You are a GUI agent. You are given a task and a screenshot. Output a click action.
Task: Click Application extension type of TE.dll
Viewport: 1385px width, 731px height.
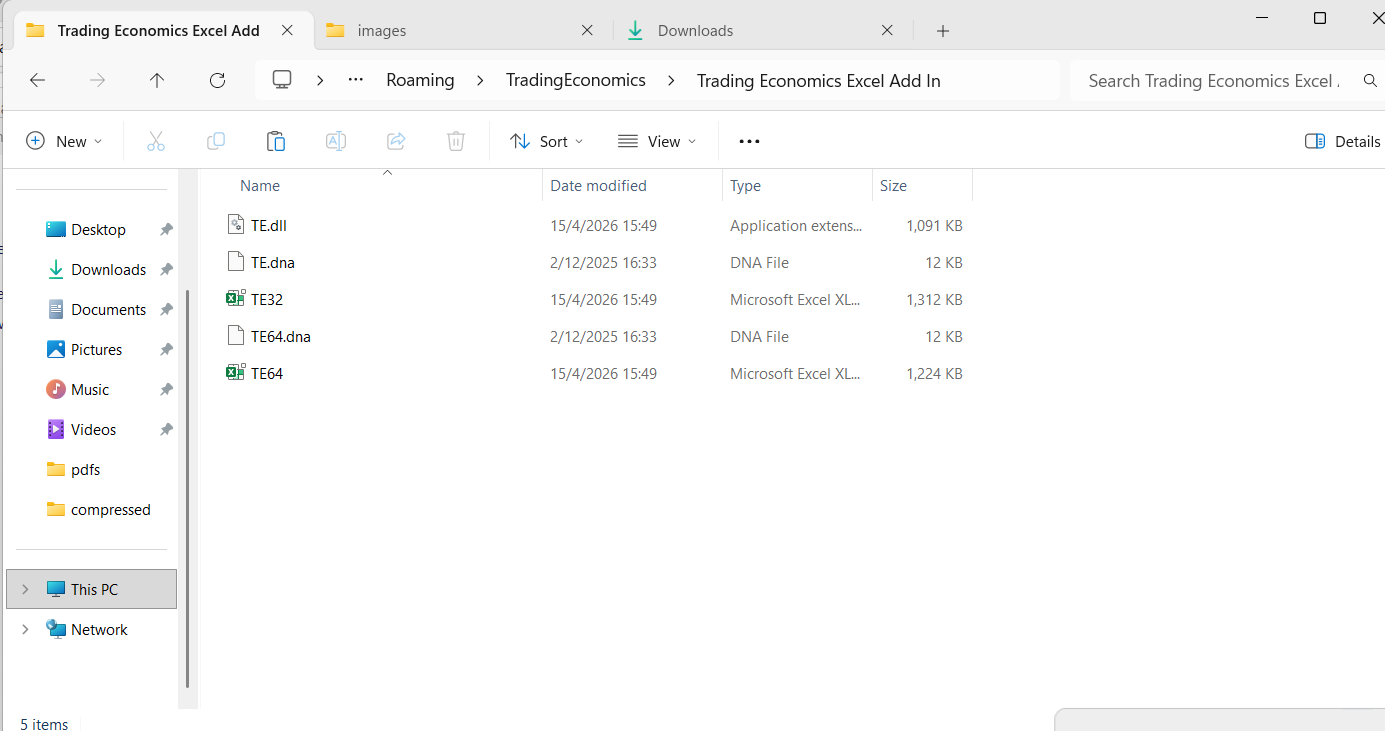[x=796, y=226]
